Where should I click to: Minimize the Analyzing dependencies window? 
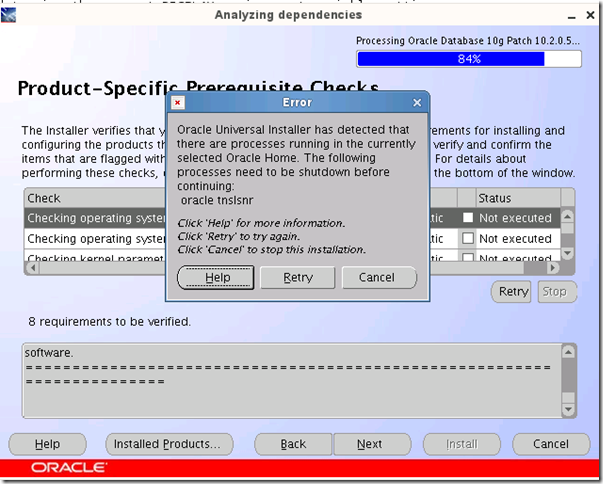point(572,16)
